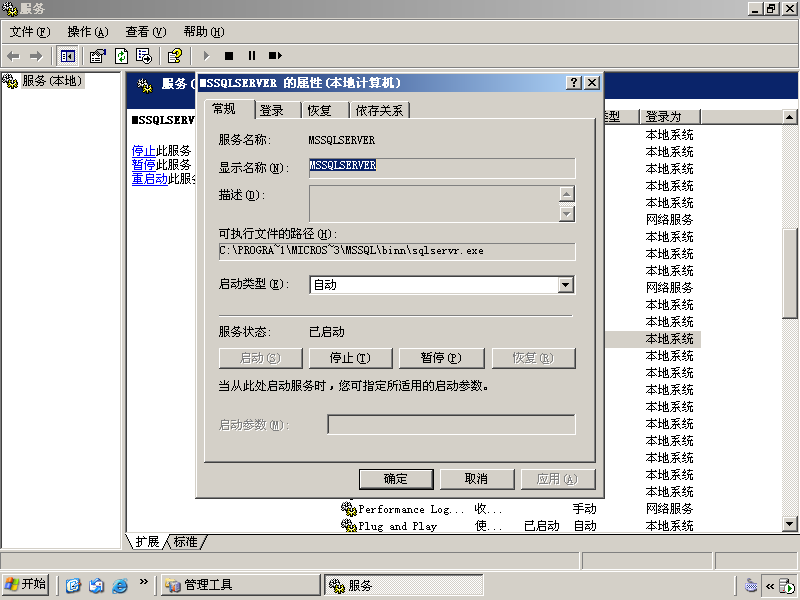
Task: Expand quick launch overflow chevron
Action: coord(143,582)
